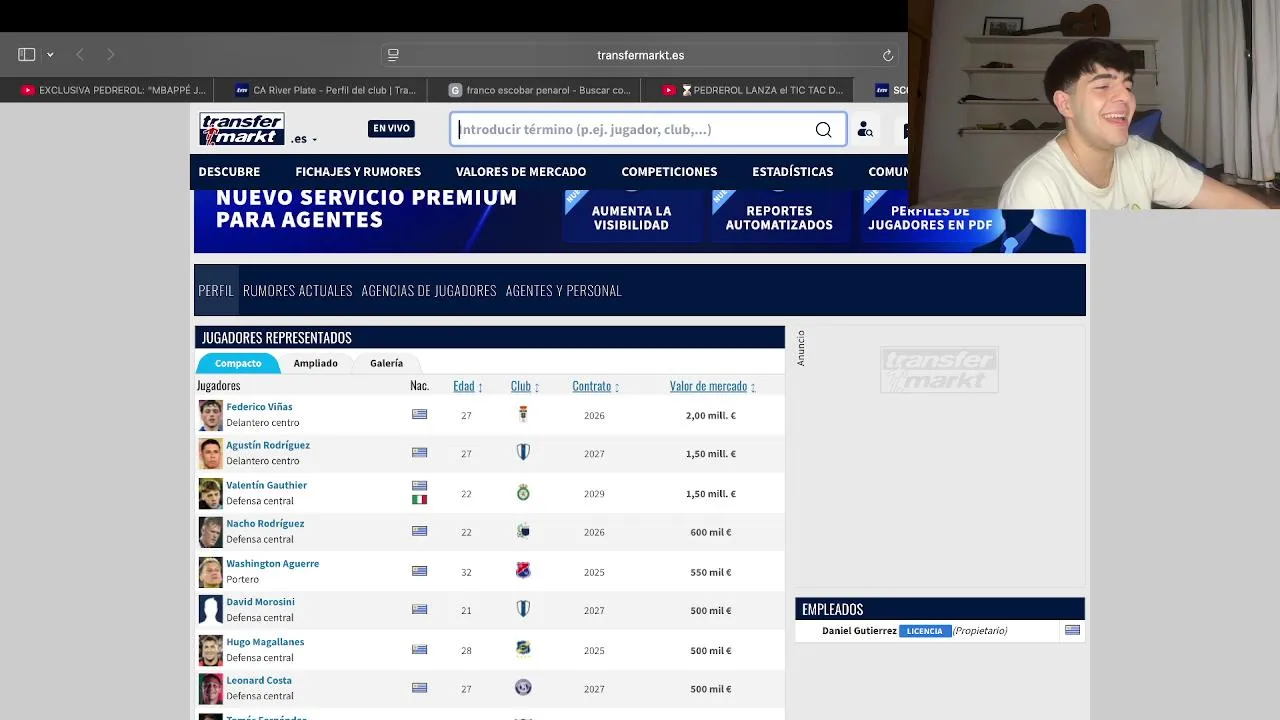
Task: Open Nacho Rodríguez player link
Action: click(x=265, y=523)
